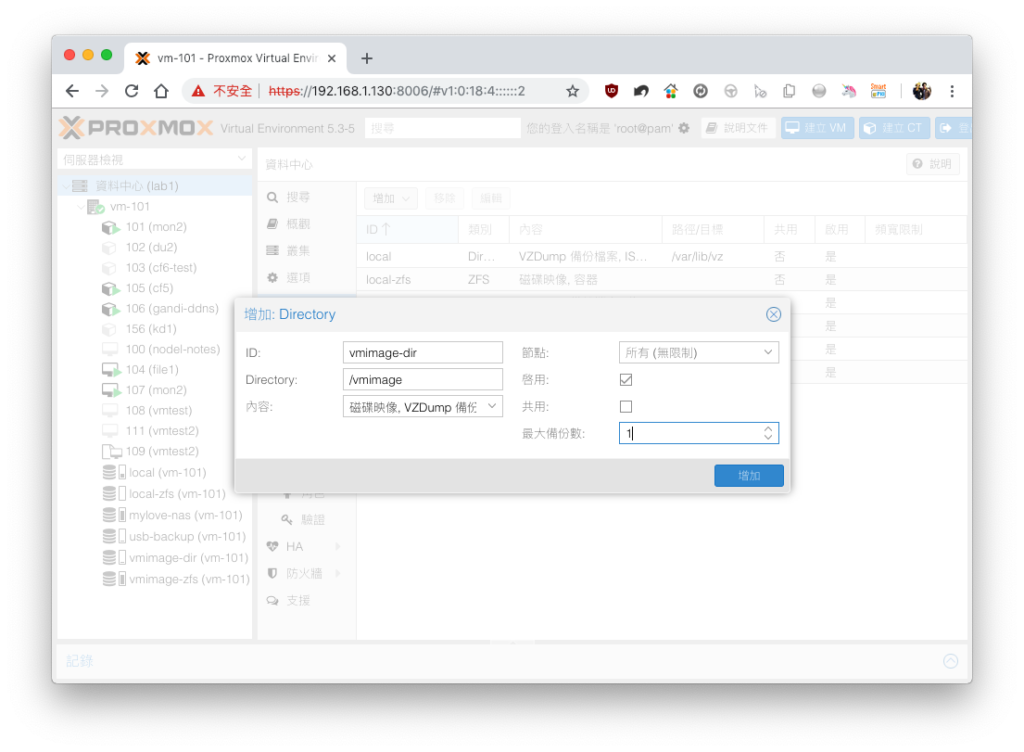The width and height of the screenshot is (1024, 752).
Task: Reload the page with the browser refresh icon
Action: click(131, 91)
